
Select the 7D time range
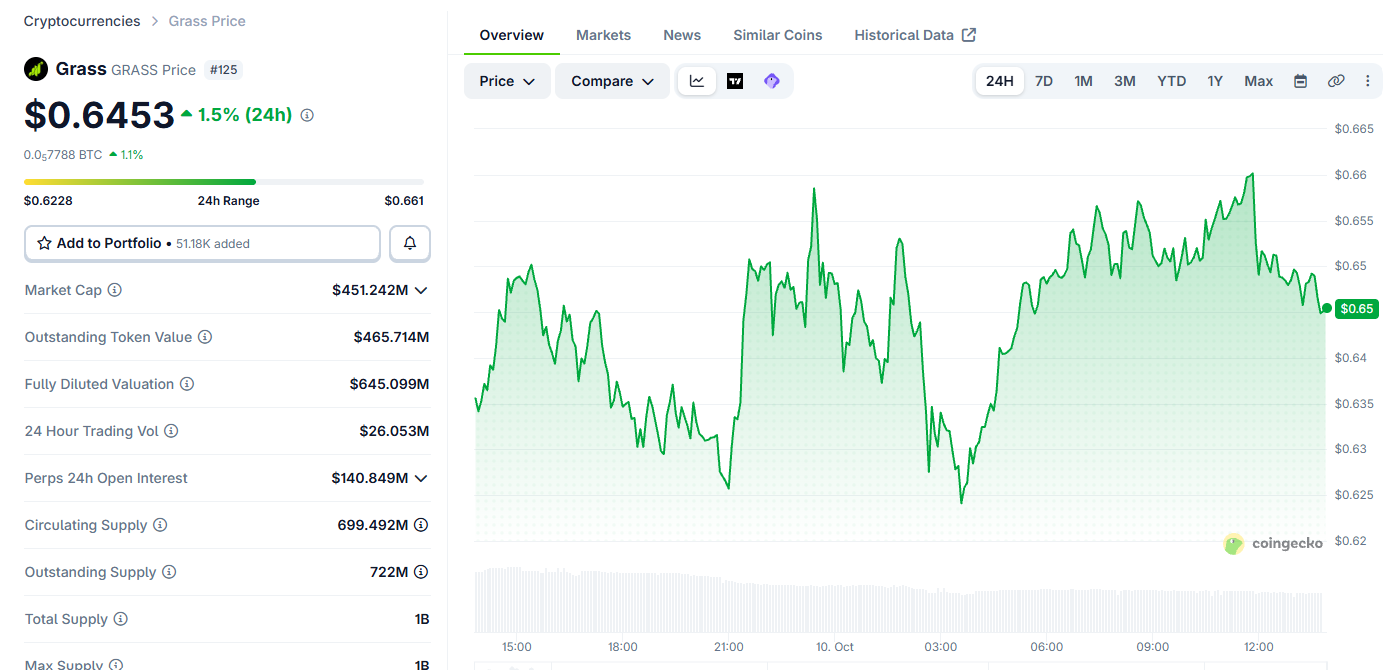(x=1044, y=81)
